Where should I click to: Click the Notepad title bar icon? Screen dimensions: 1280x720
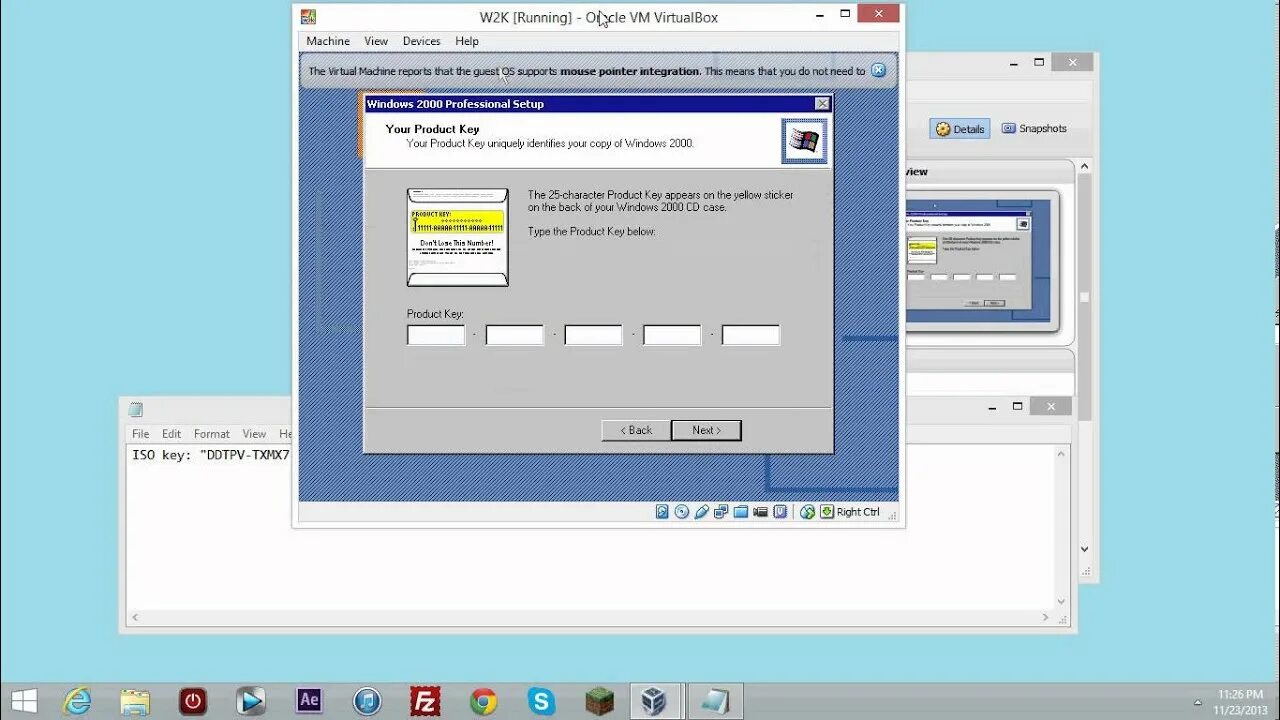point(136,409)
